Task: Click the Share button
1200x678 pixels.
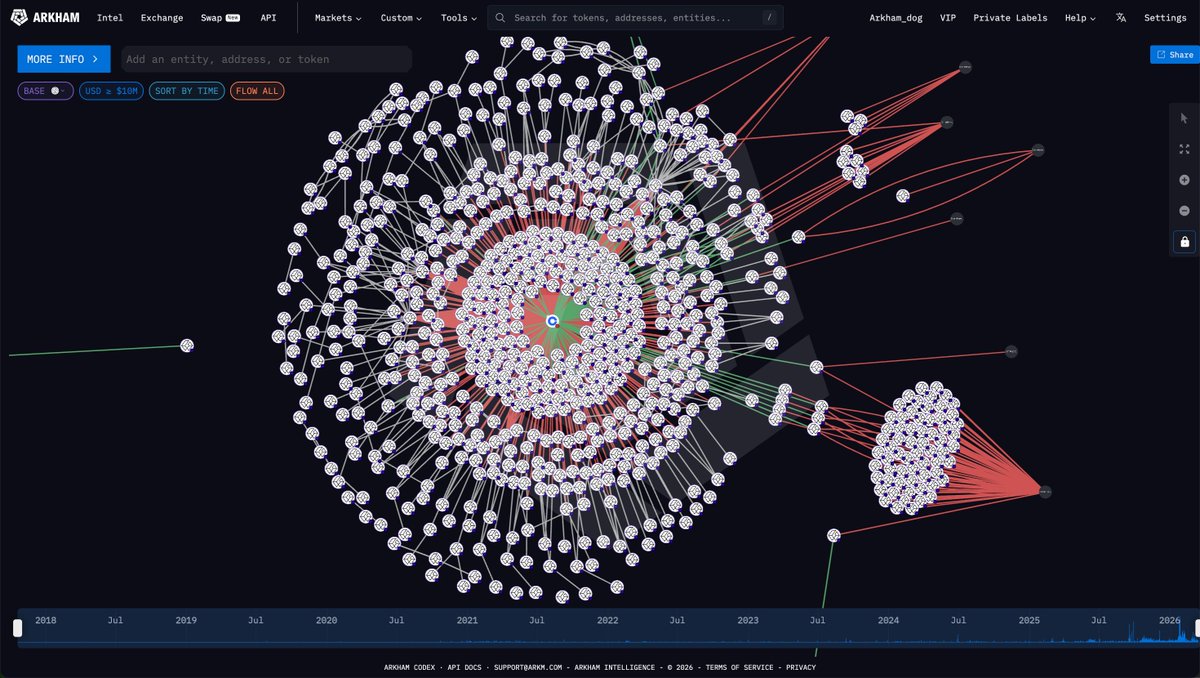Action: 1174,55
